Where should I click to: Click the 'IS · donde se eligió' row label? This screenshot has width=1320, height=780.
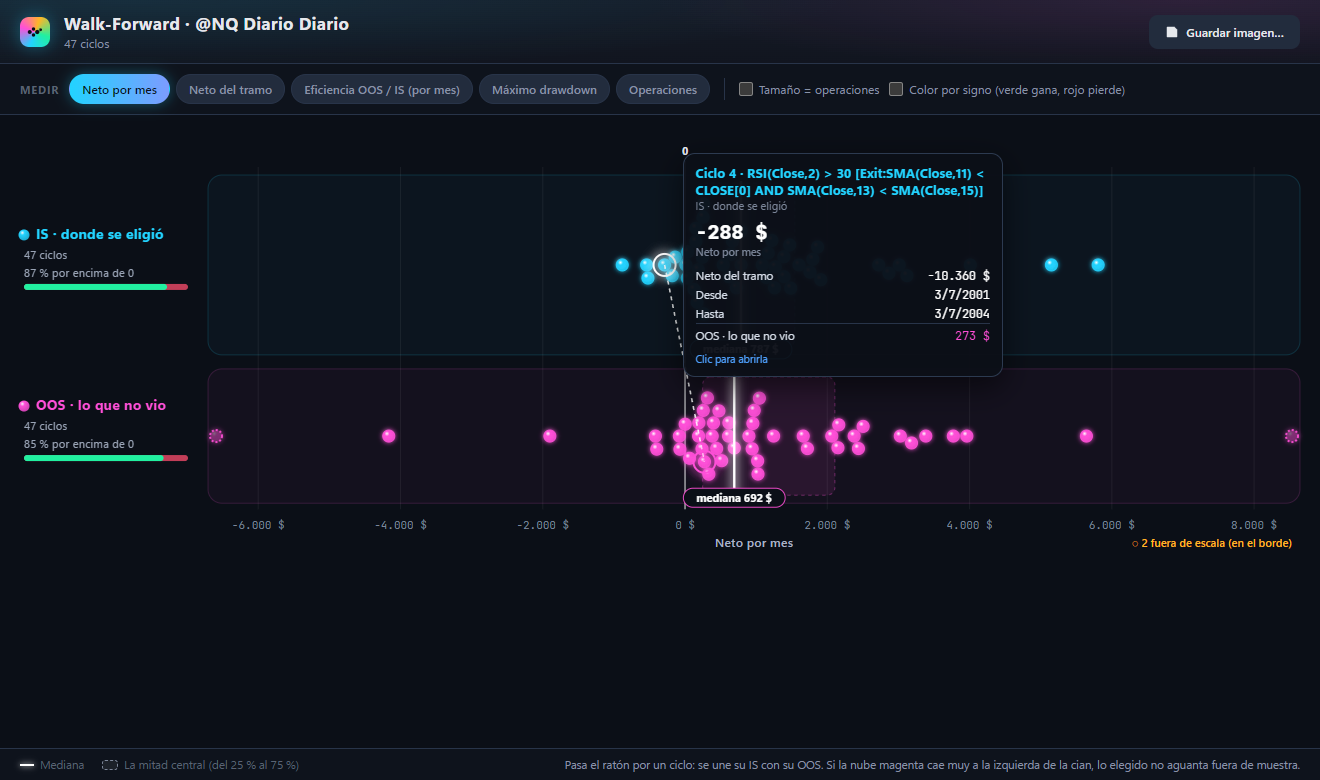pyautogui.click(x=99, y=234)
